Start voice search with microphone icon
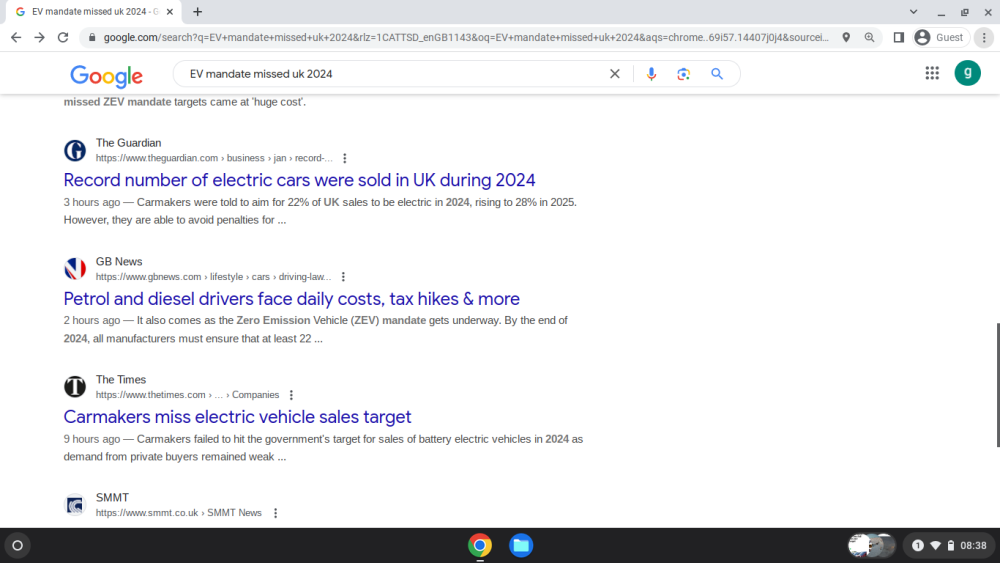Viewport: 1000px width, 563px height. point(651,74)
